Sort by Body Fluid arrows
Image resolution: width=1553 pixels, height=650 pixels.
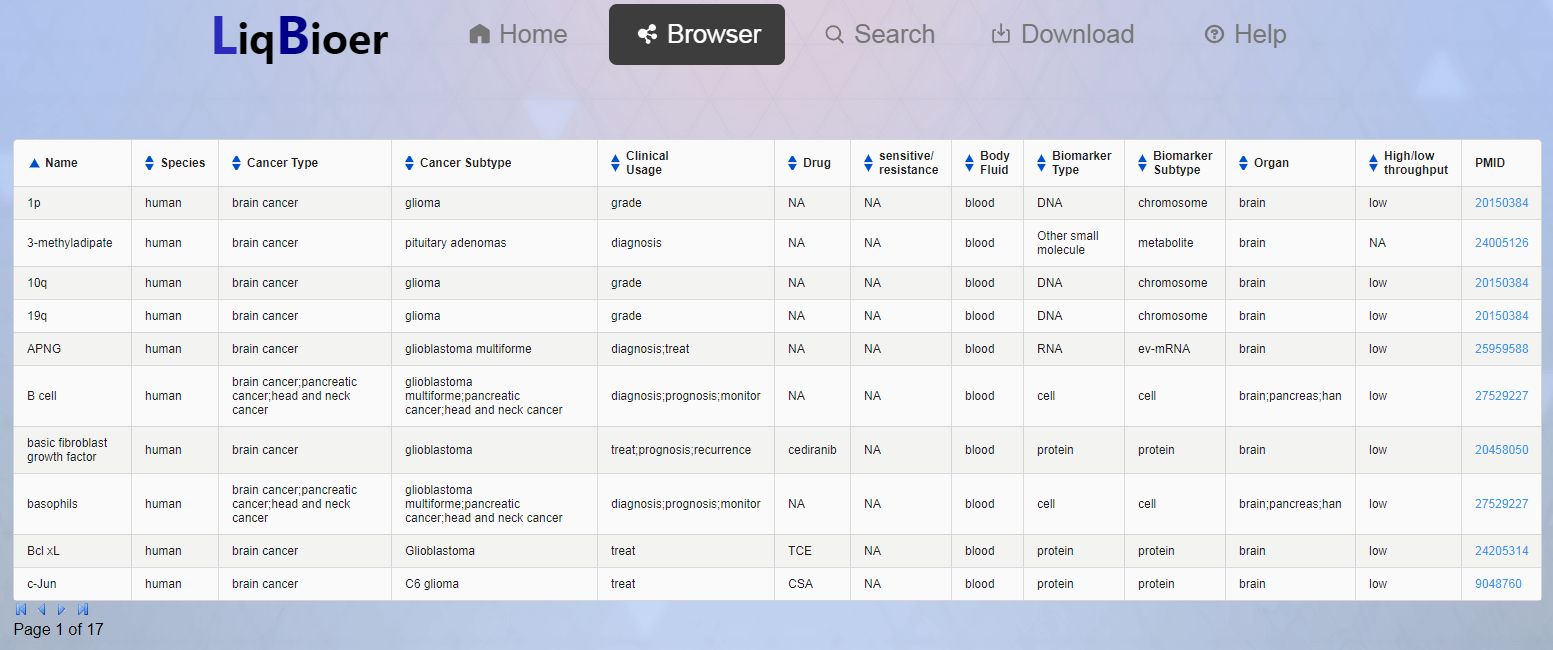970,163
